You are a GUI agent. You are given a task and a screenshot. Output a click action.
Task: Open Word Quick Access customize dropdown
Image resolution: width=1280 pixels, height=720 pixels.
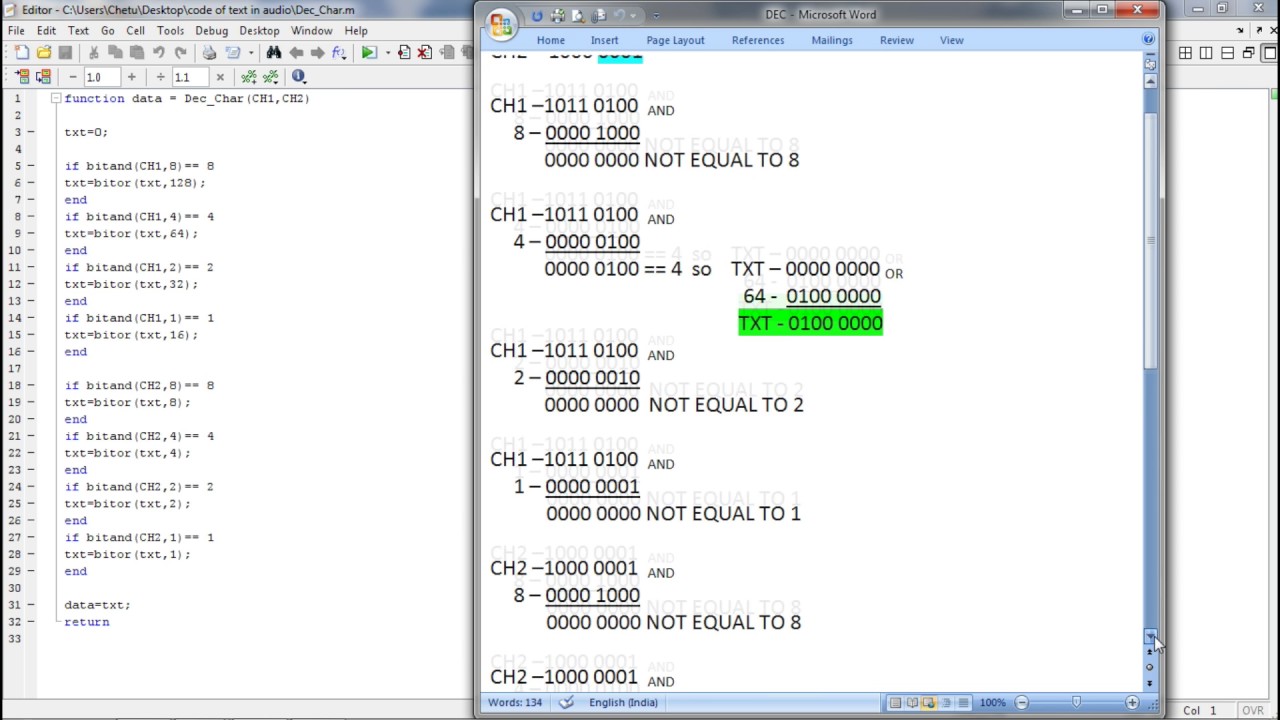(656, 15)
